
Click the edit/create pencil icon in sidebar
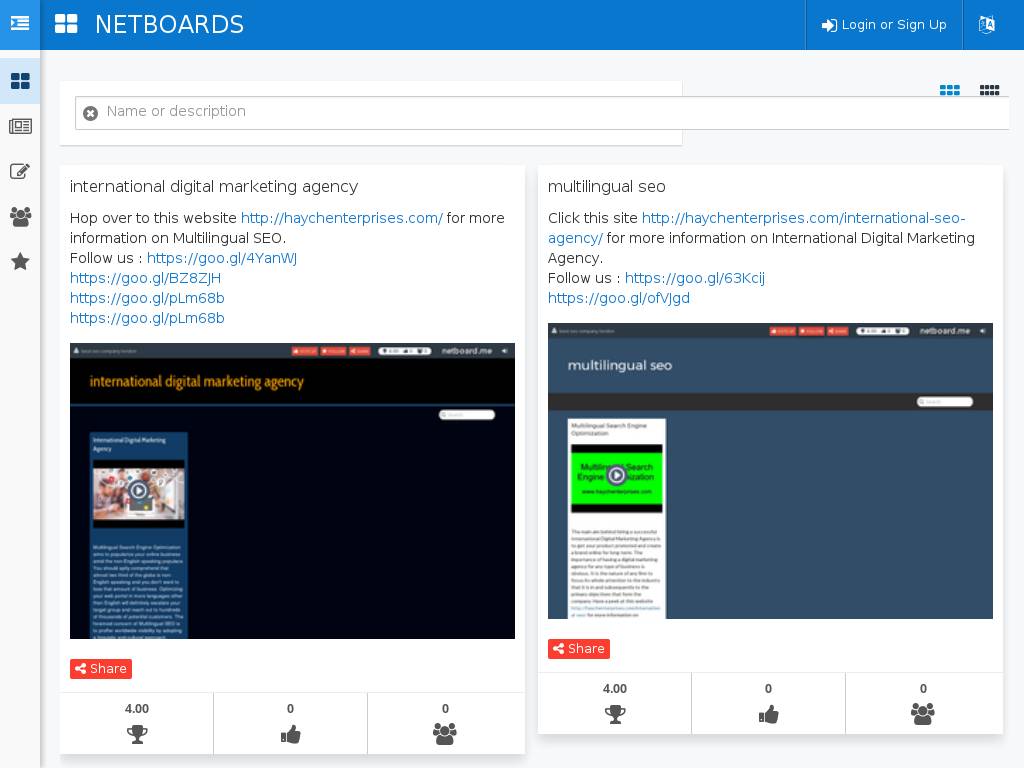click(x=20, y=171)
